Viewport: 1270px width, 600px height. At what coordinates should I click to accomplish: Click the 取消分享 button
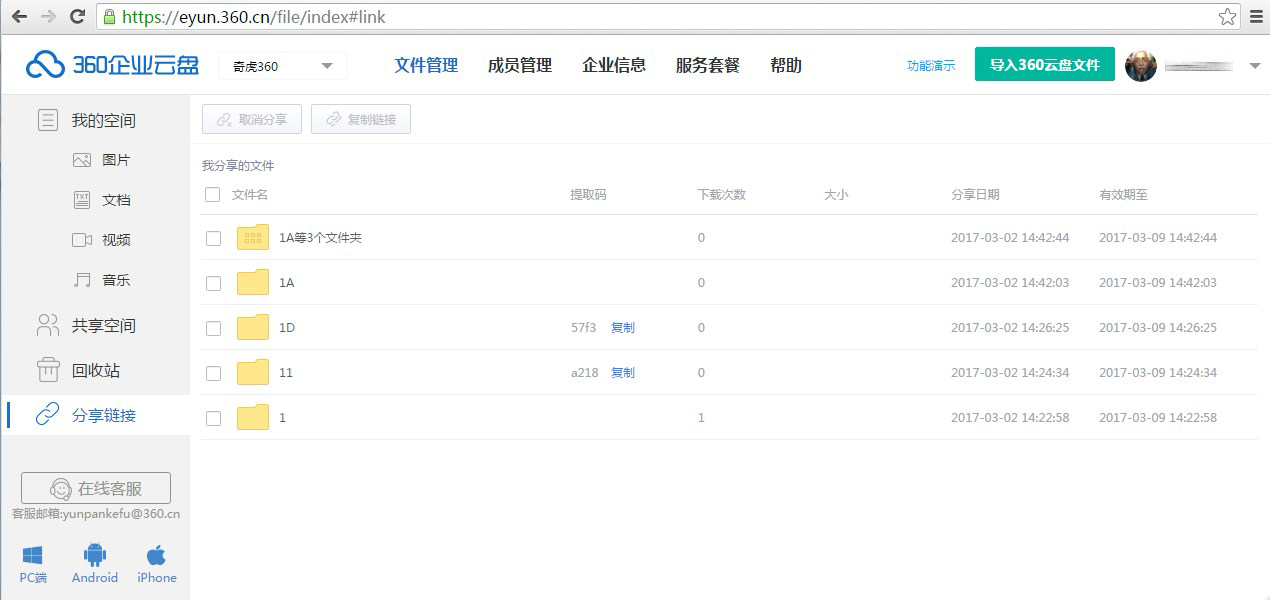point(252,119)
